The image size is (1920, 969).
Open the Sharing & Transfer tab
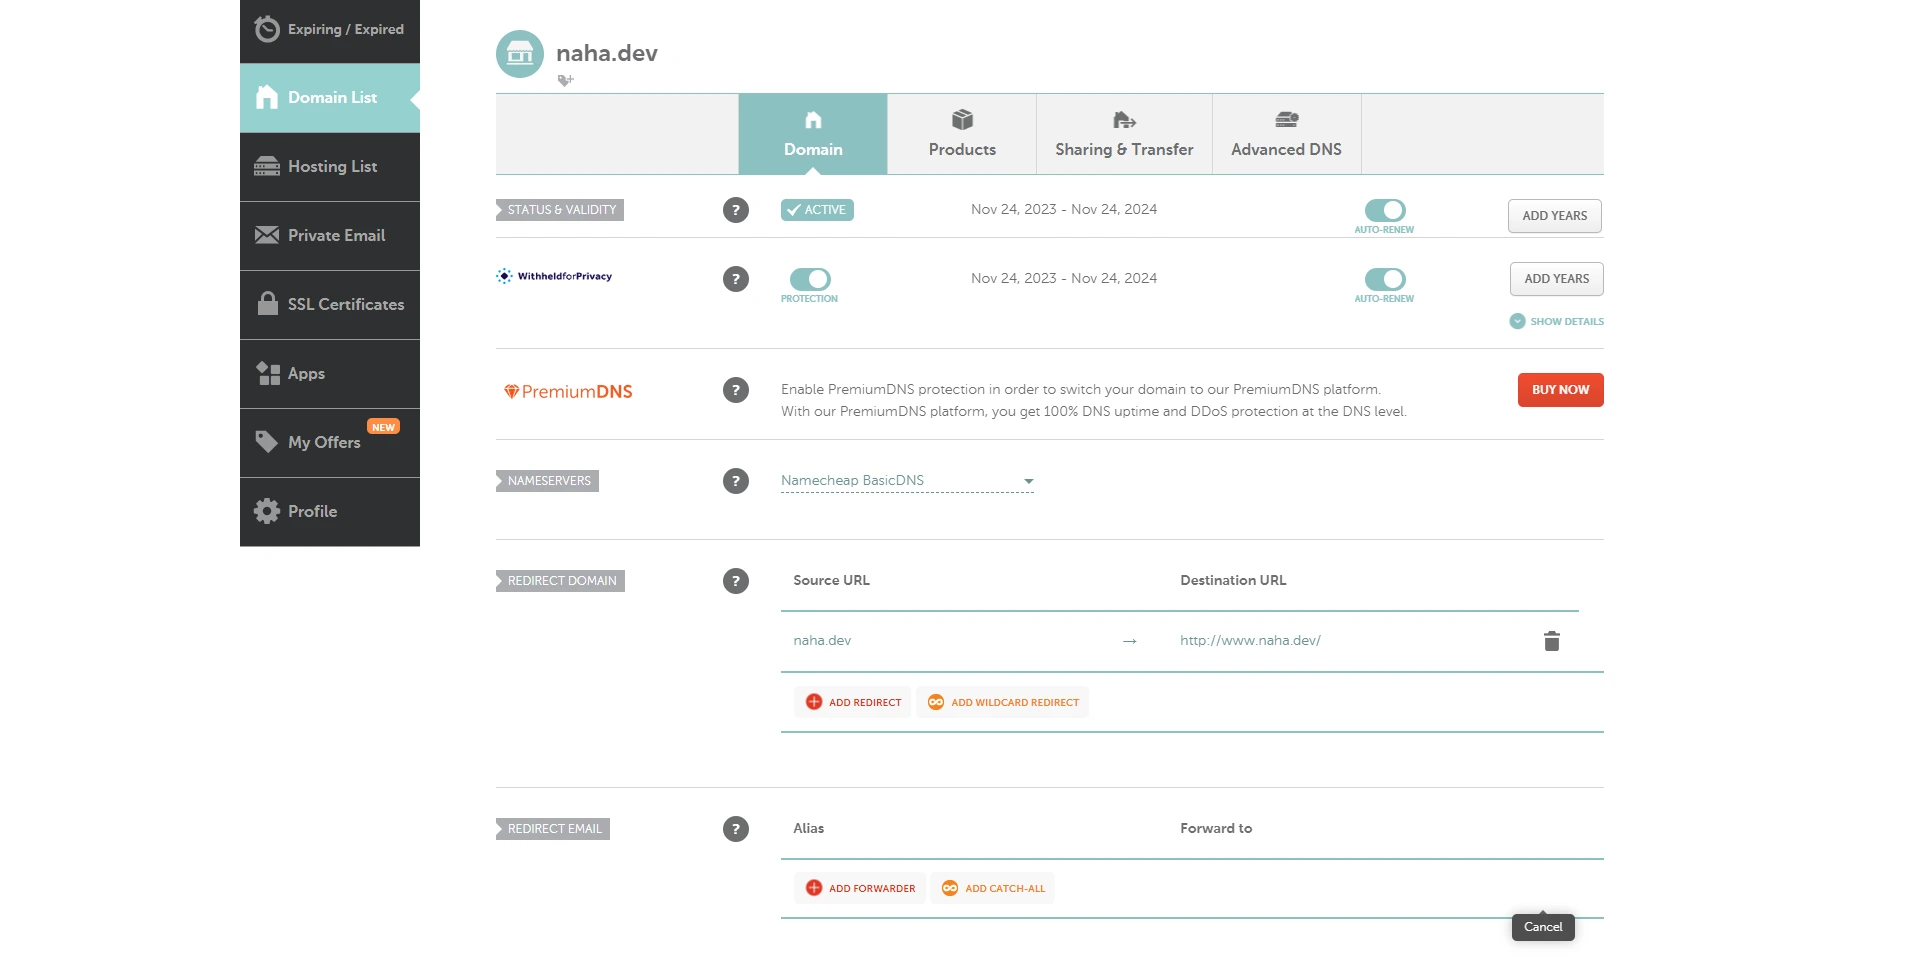(x=1124, y=135)
